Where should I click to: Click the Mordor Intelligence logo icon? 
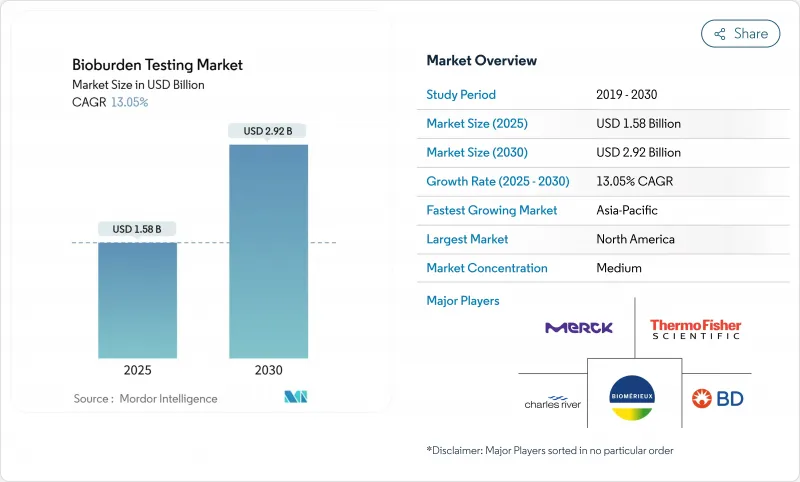295,397
